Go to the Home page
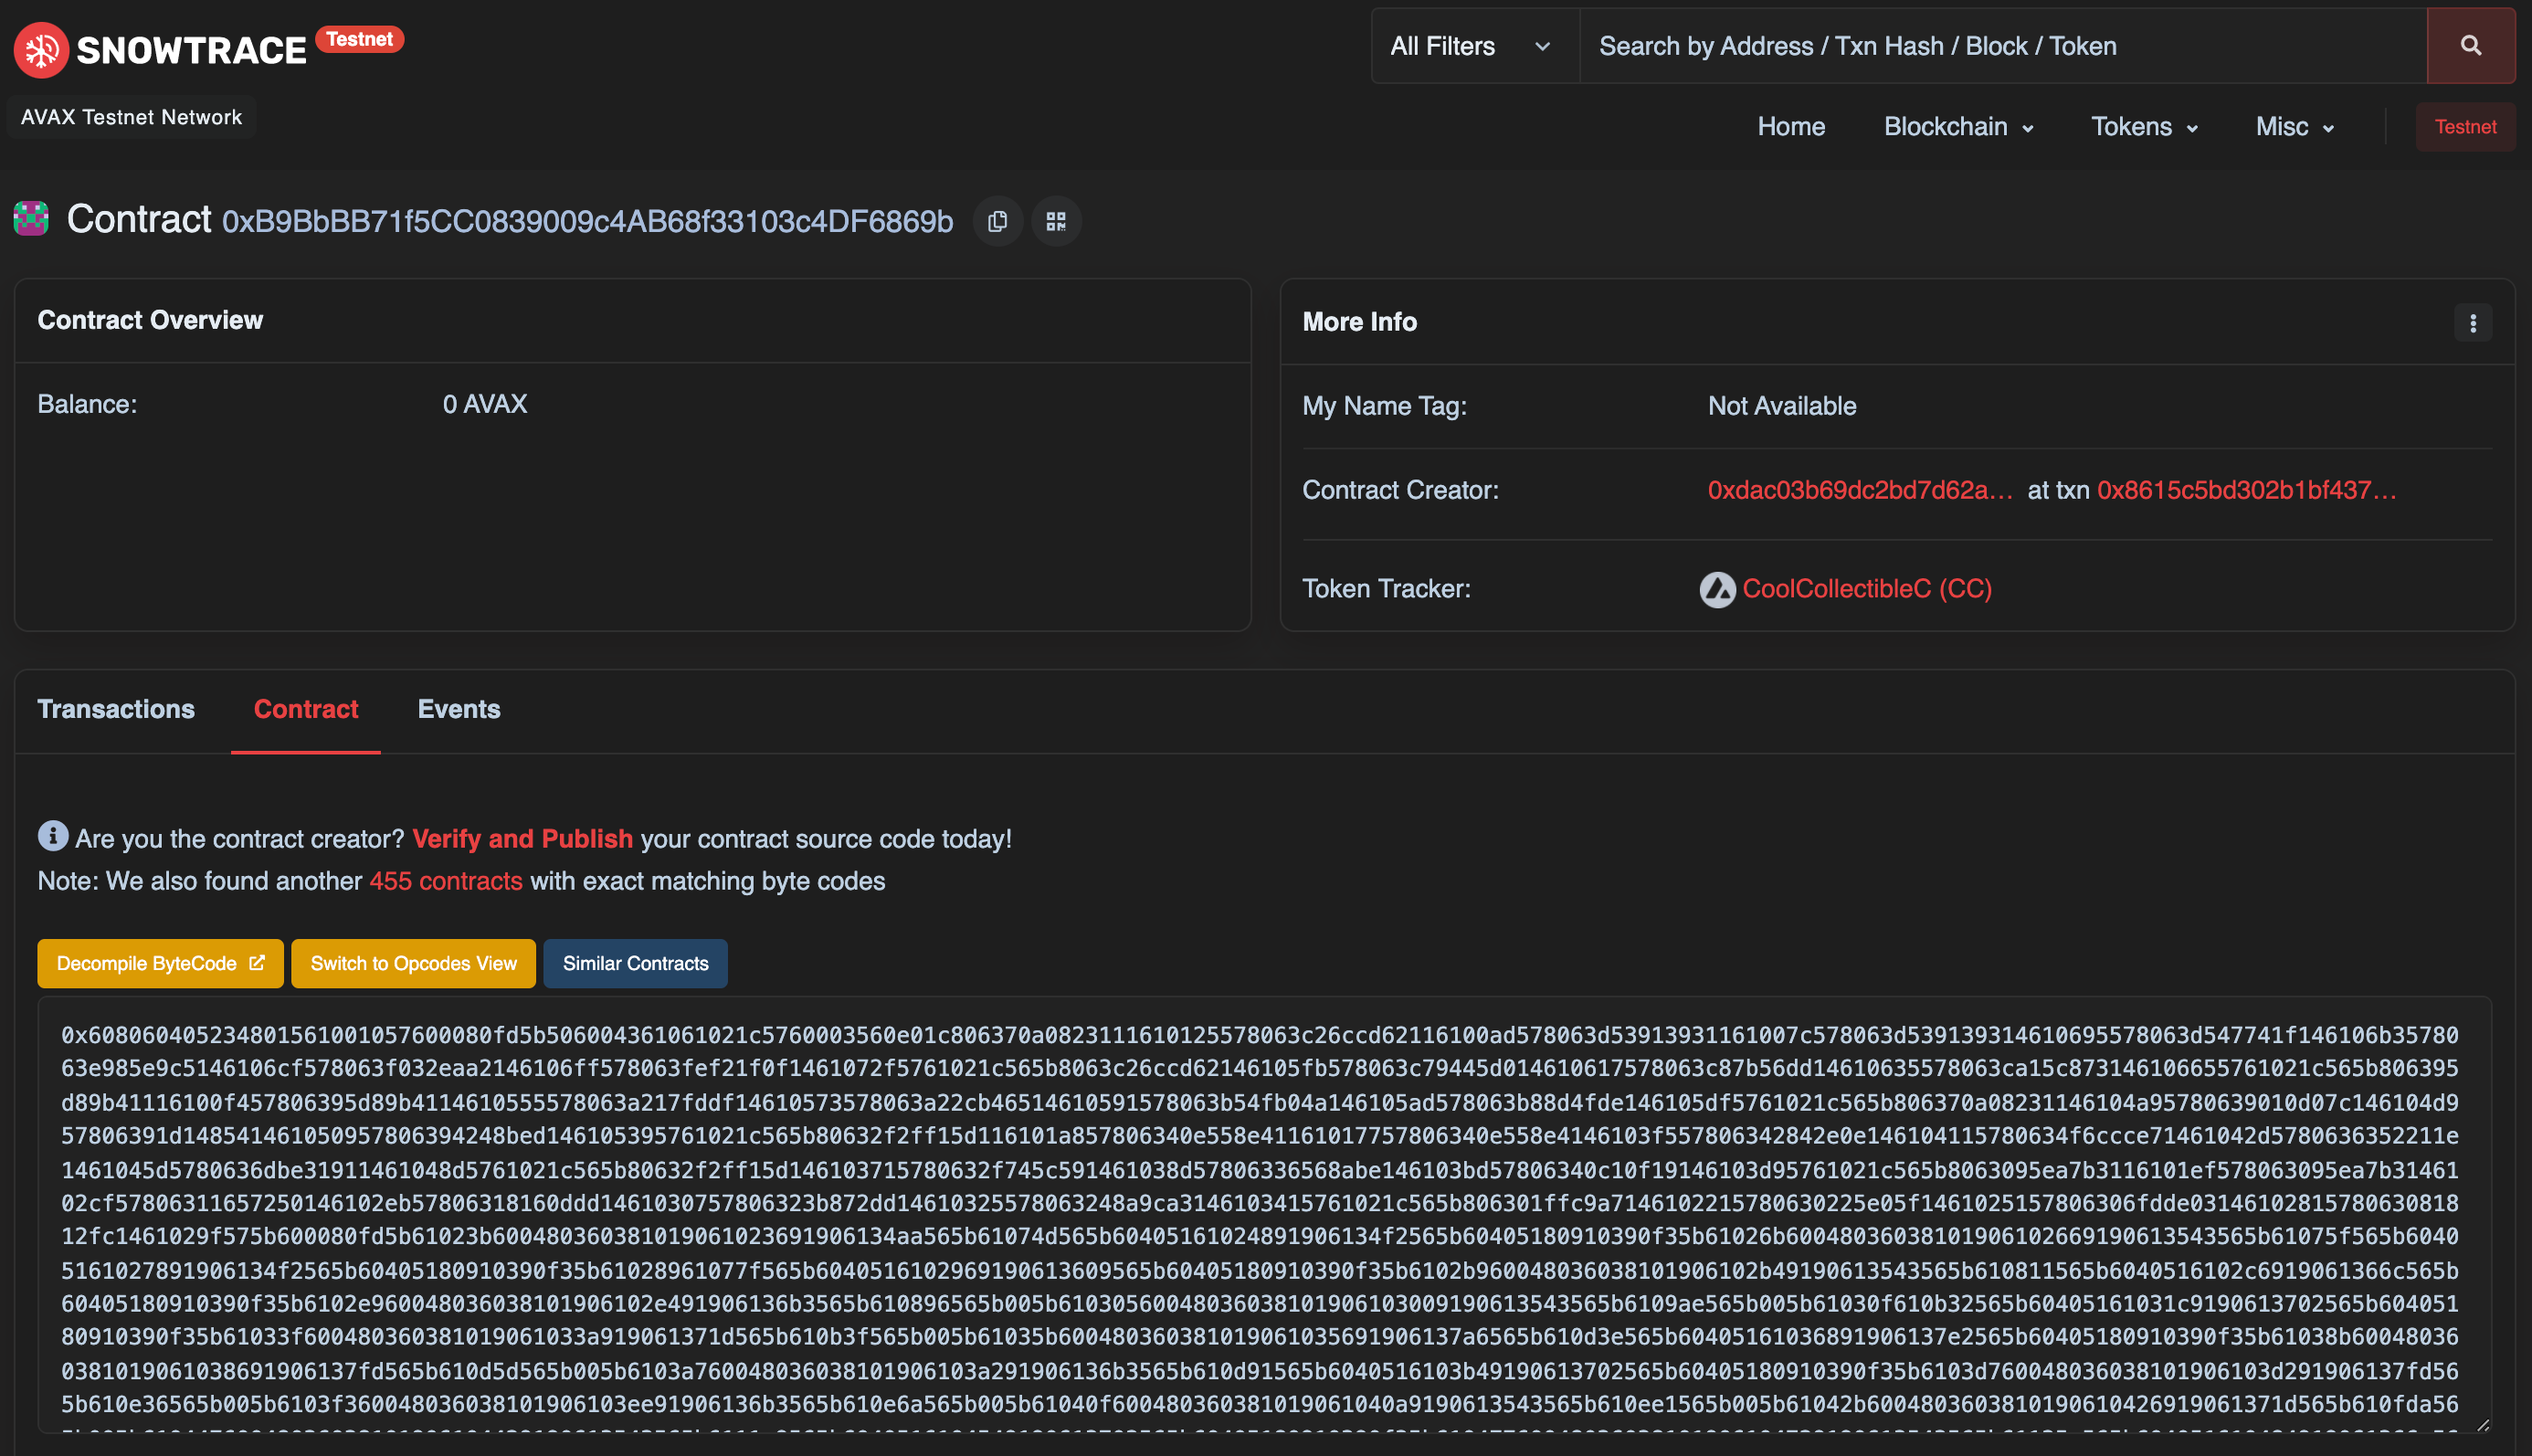Viewport: 2532px width, 1456px height. click(x=1791, y=127)
